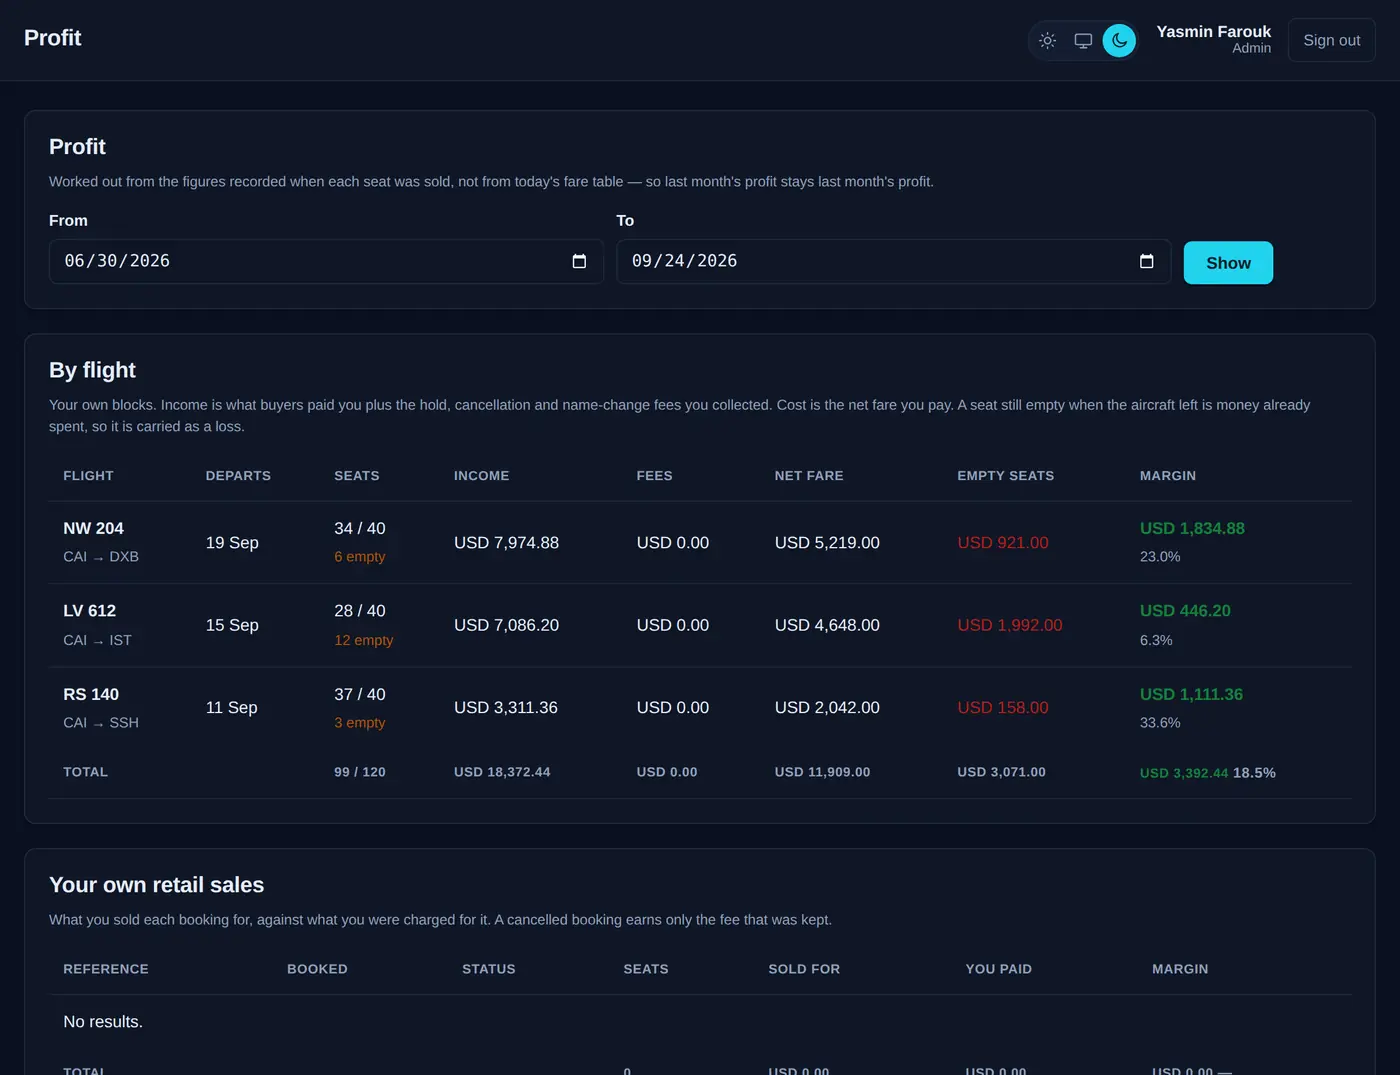The image size is (1400, 1075).
Task: Click net fare USD 4,648.00
Action: (x=827, y=625)
